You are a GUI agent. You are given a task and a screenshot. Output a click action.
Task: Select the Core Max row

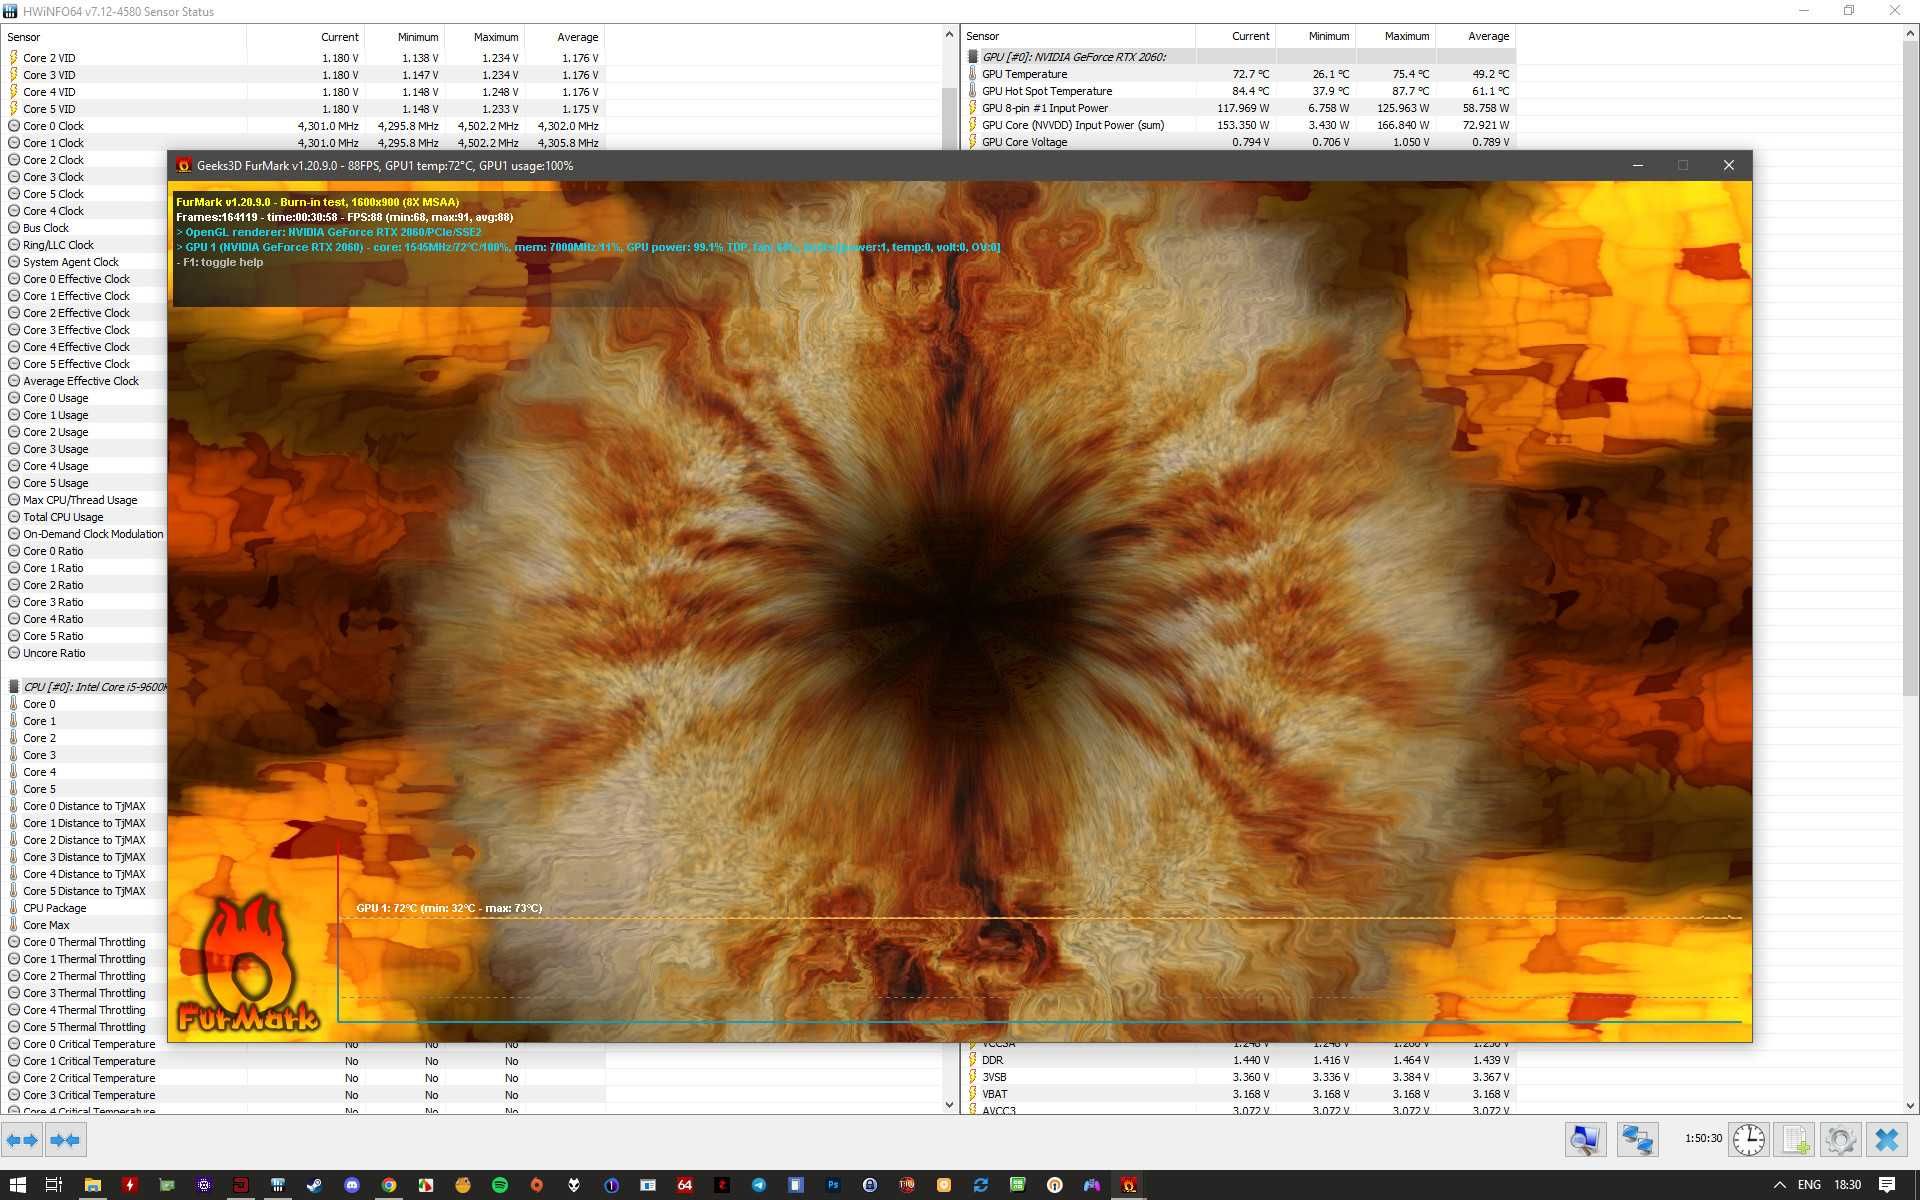(x=85, y=925)
